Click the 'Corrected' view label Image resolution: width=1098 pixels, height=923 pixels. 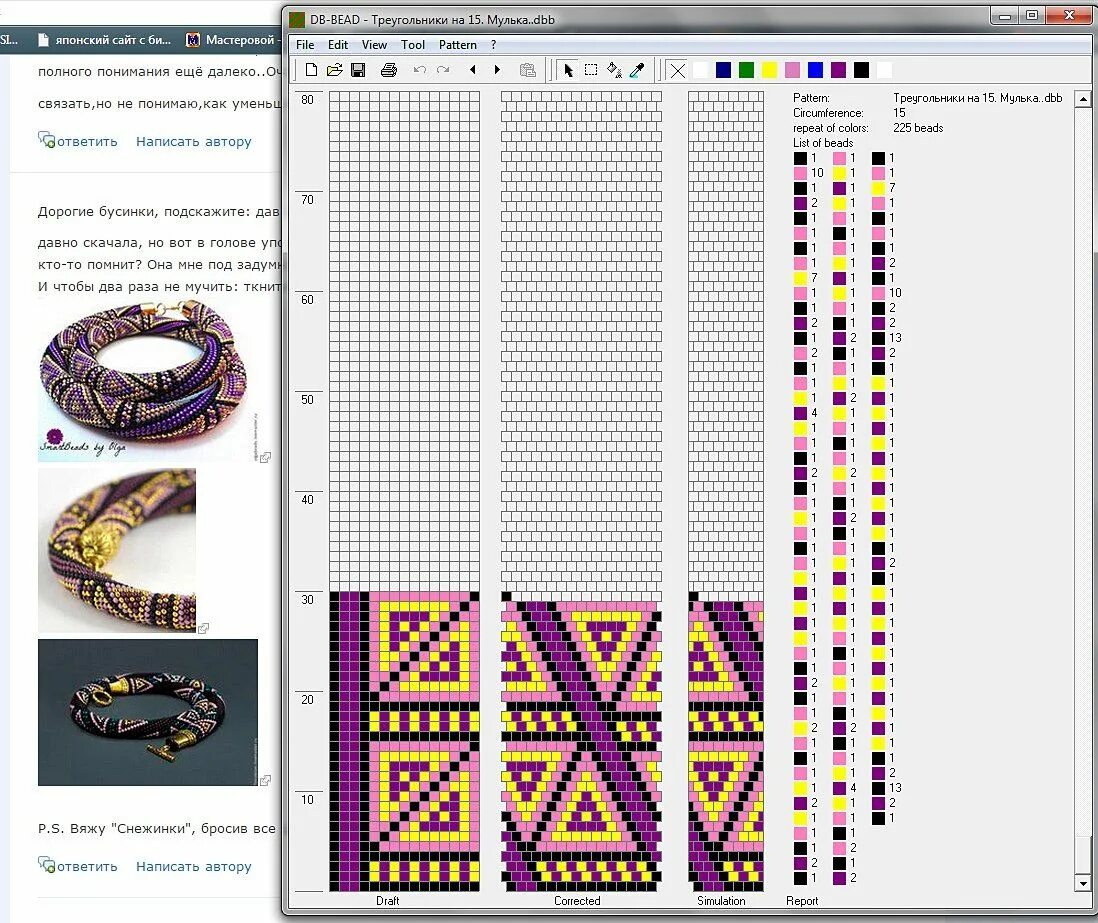tap(577, 901)
